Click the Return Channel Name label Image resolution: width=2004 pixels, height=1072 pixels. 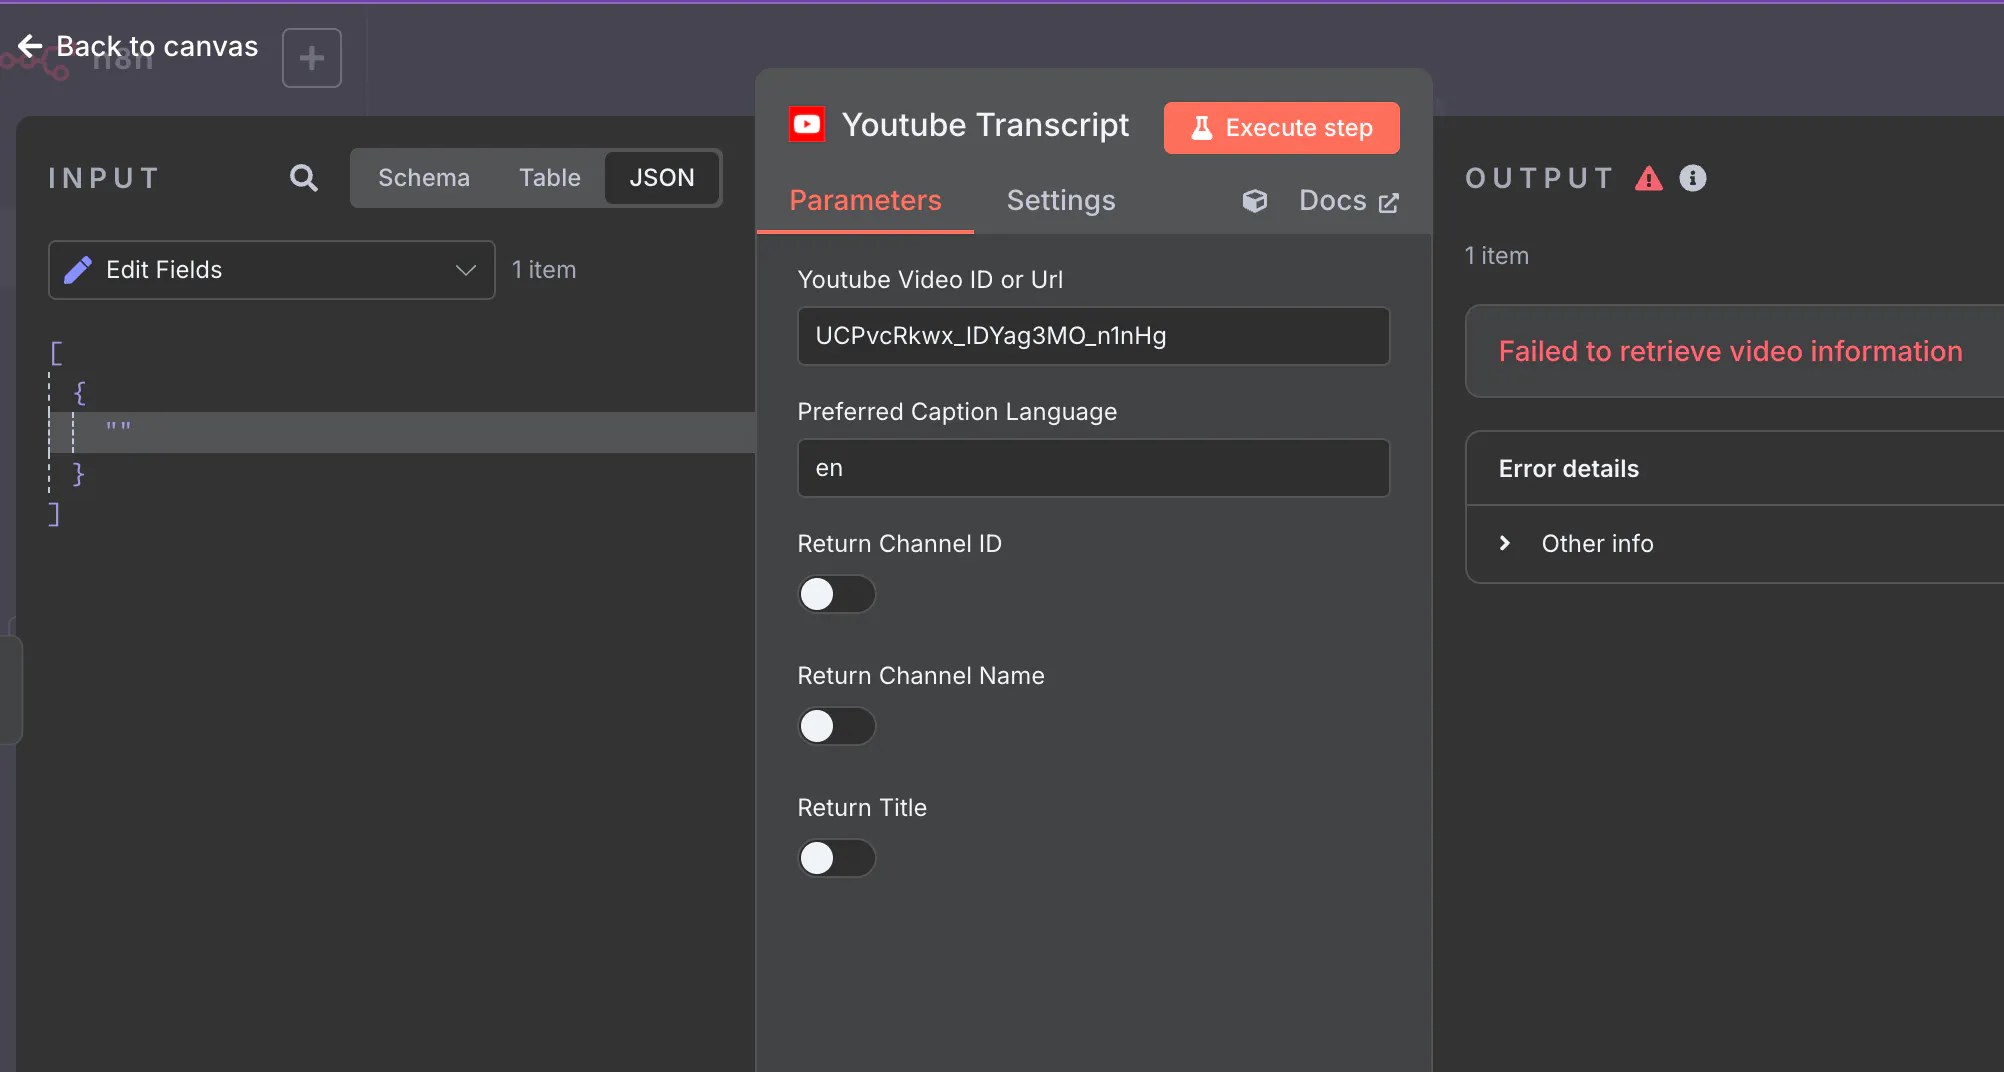pos(921,676)
